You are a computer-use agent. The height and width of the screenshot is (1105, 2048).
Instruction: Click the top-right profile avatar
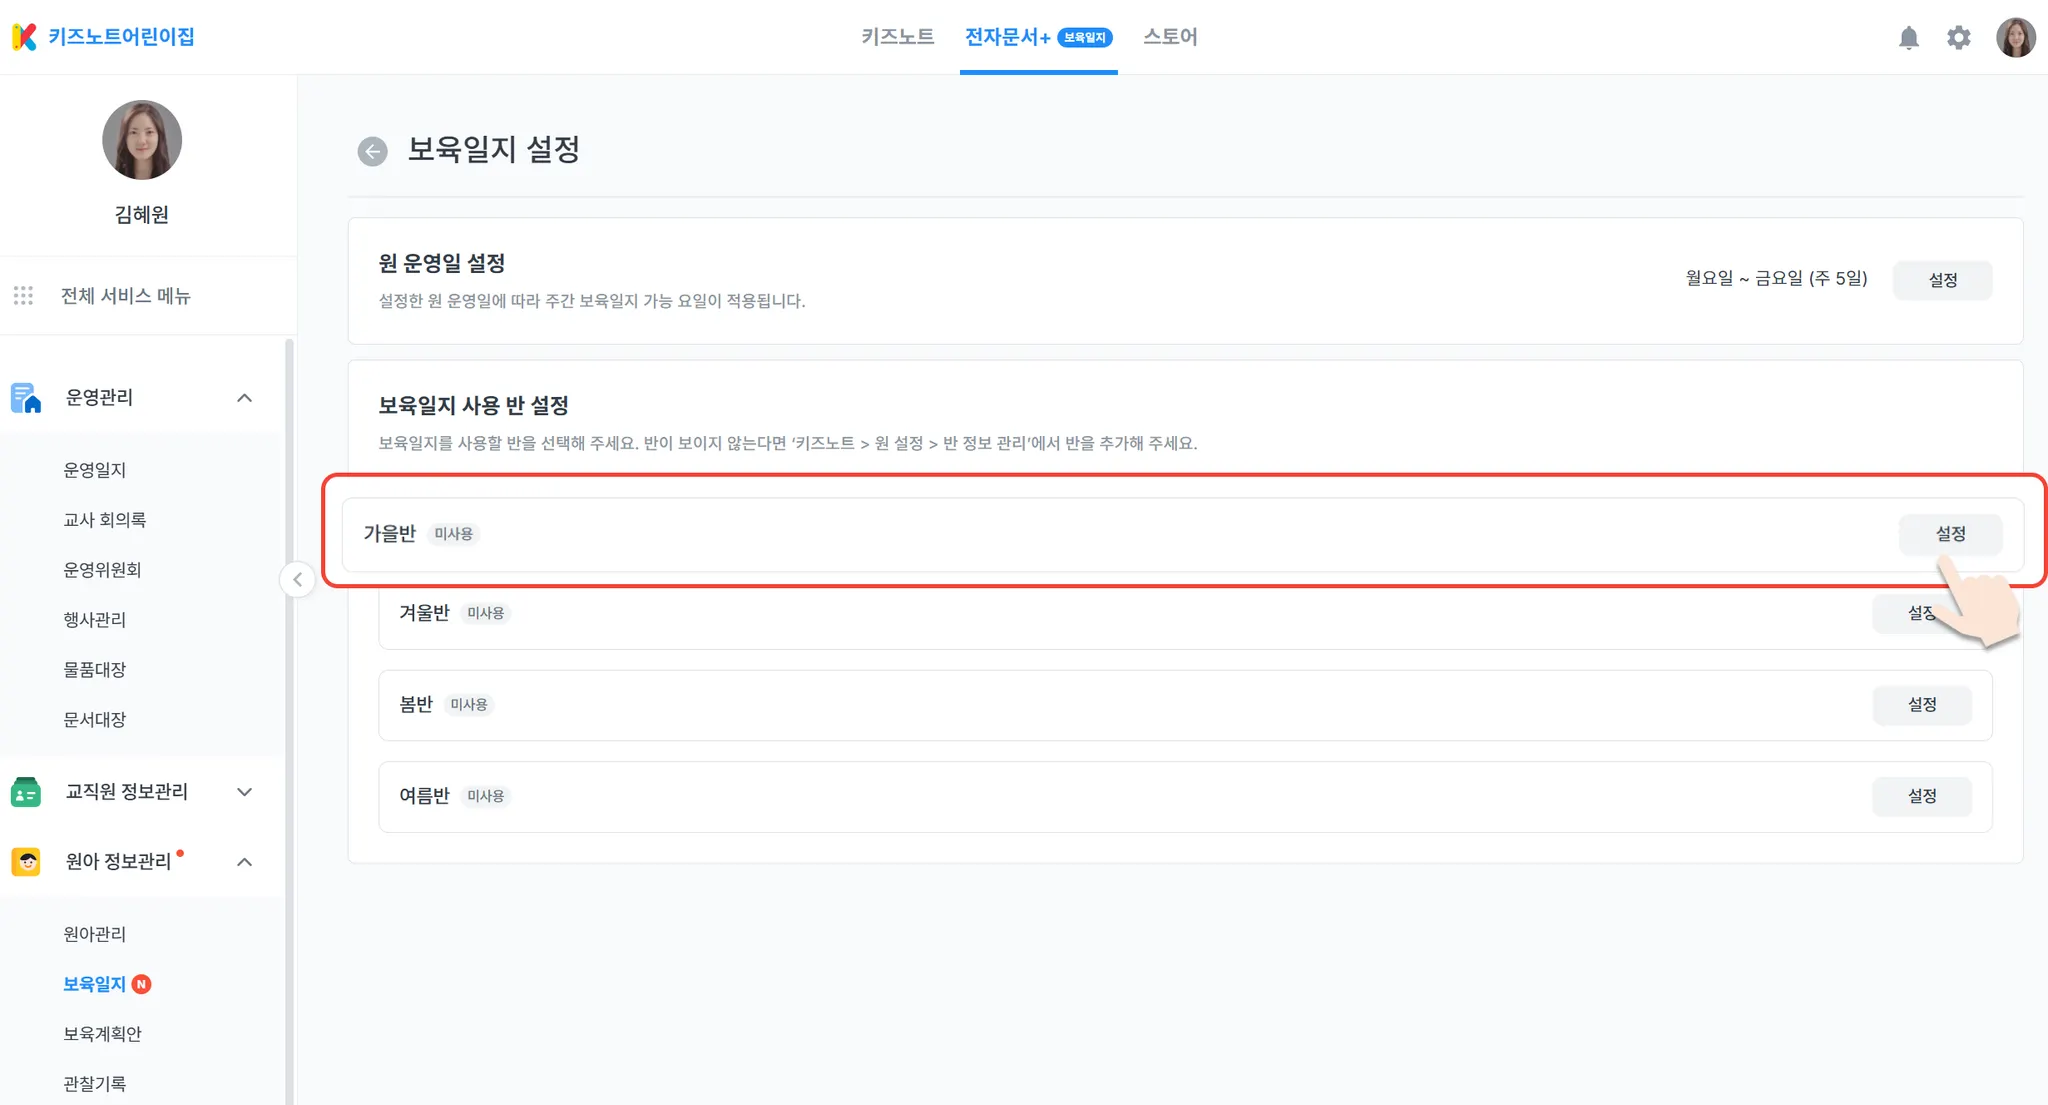[2015, 38]
